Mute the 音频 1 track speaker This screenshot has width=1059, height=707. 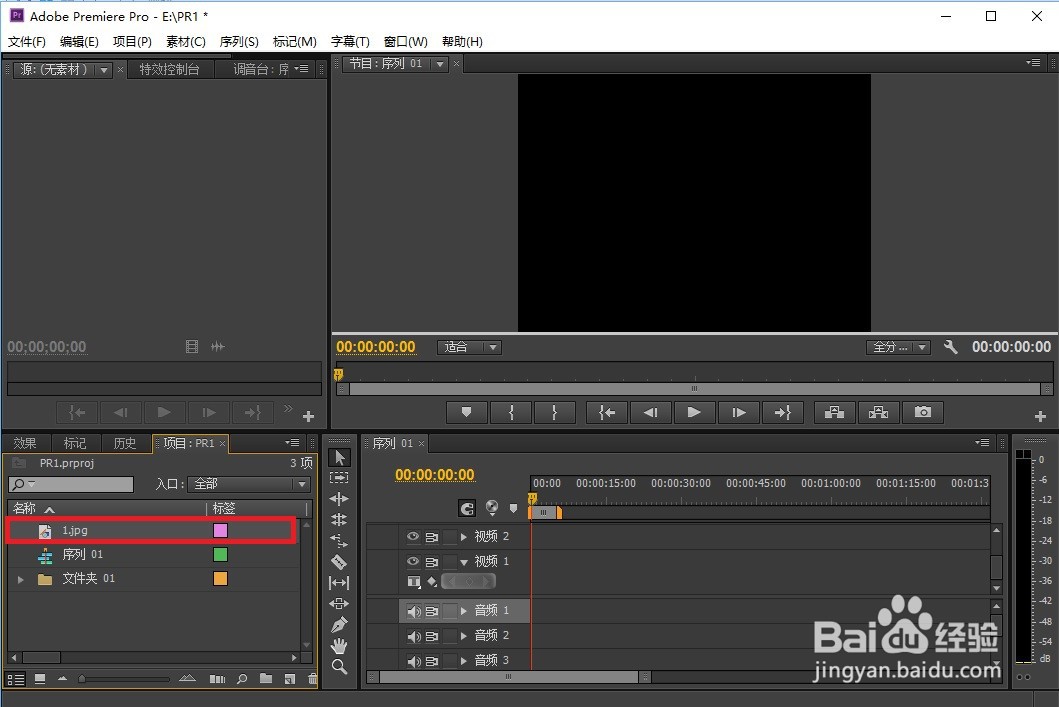[414, 611]
